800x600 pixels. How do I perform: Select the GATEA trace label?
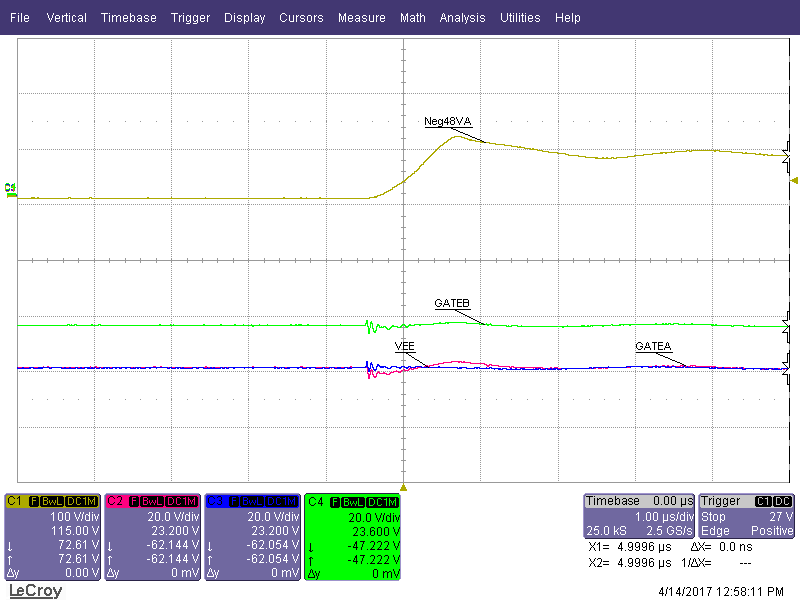click(x=654, y=346)
